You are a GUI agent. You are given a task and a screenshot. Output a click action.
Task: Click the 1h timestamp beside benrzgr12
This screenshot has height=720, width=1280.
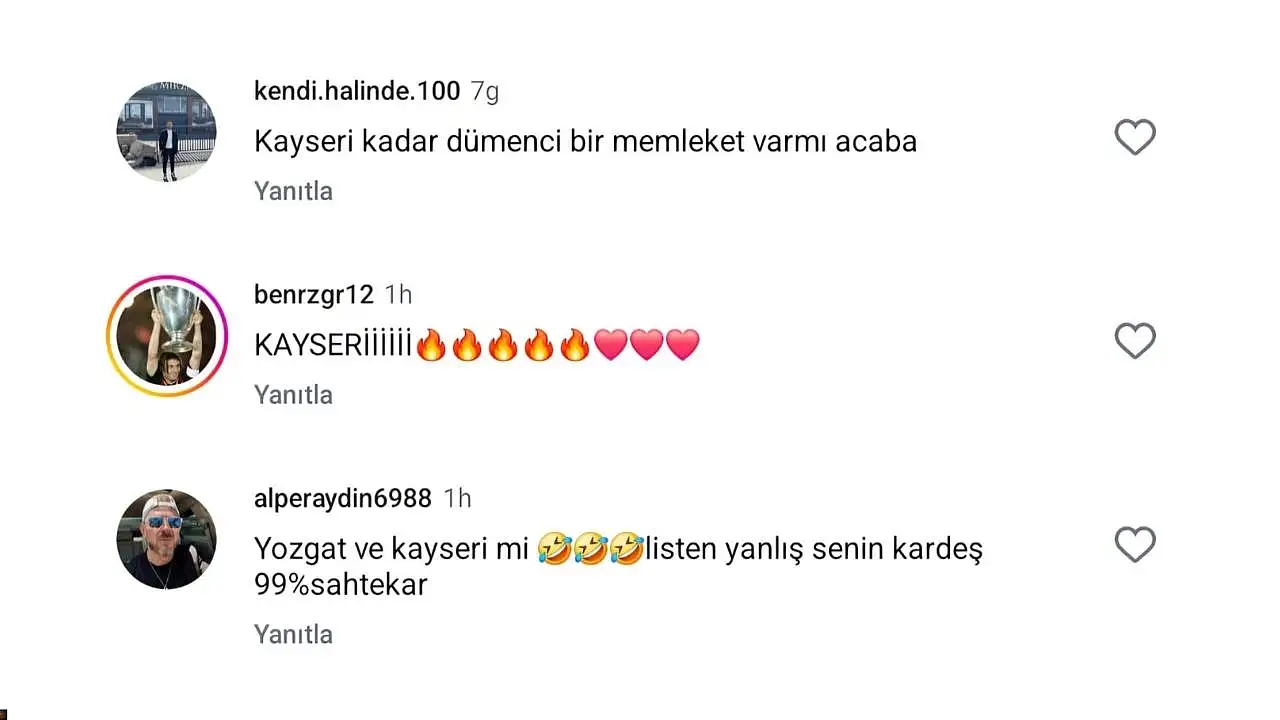pos(398,295)
